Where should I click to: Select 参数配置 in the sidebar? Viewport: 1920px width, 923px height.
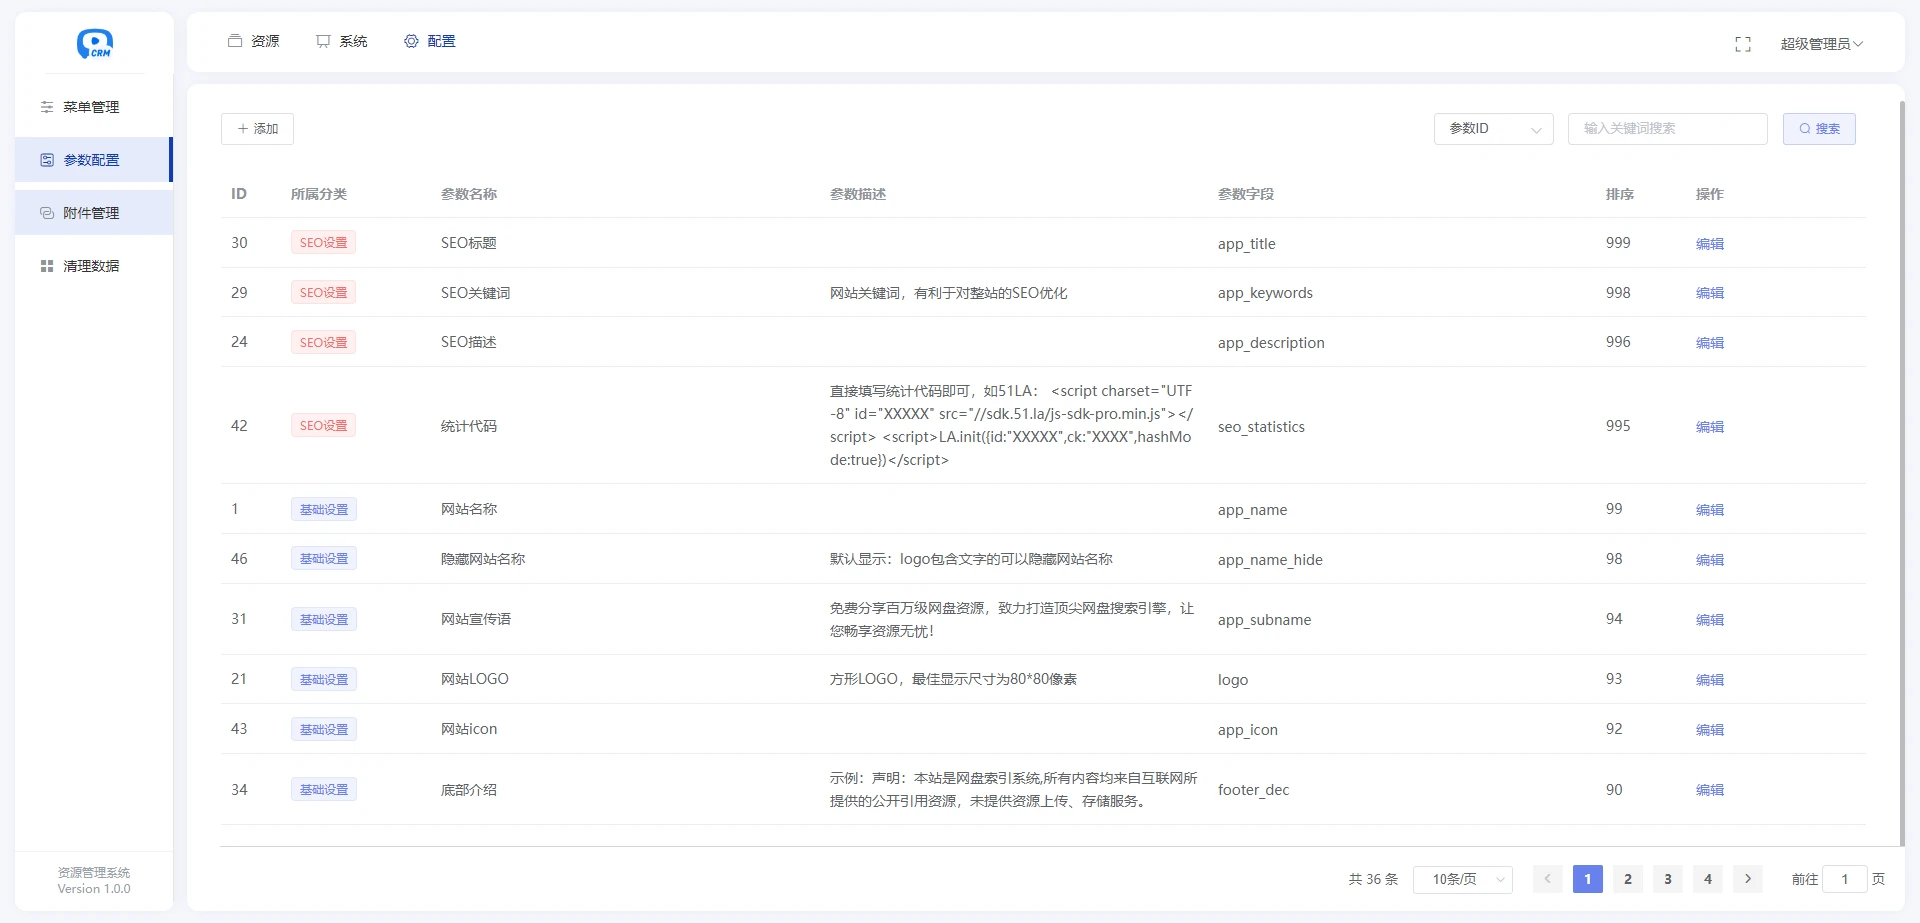(x=94, y=160)
